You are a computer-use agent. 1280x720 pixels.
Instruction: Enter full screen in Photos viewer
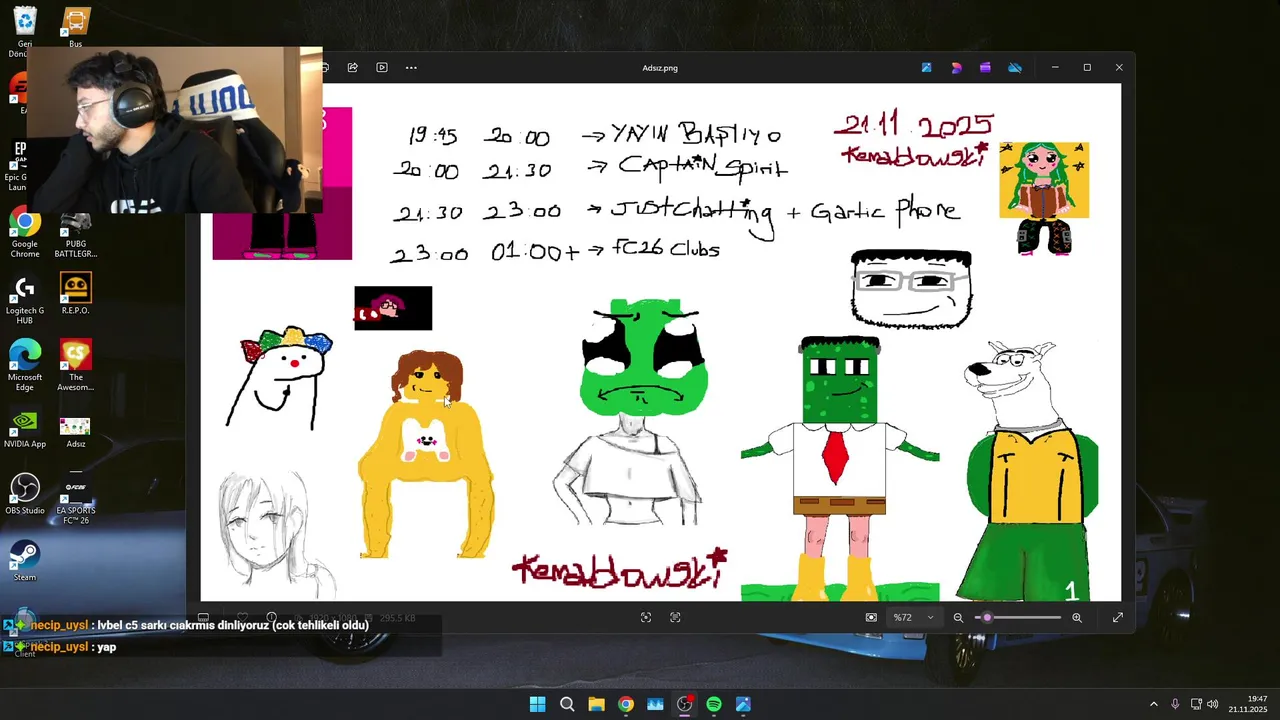(x=1118, y=618)
